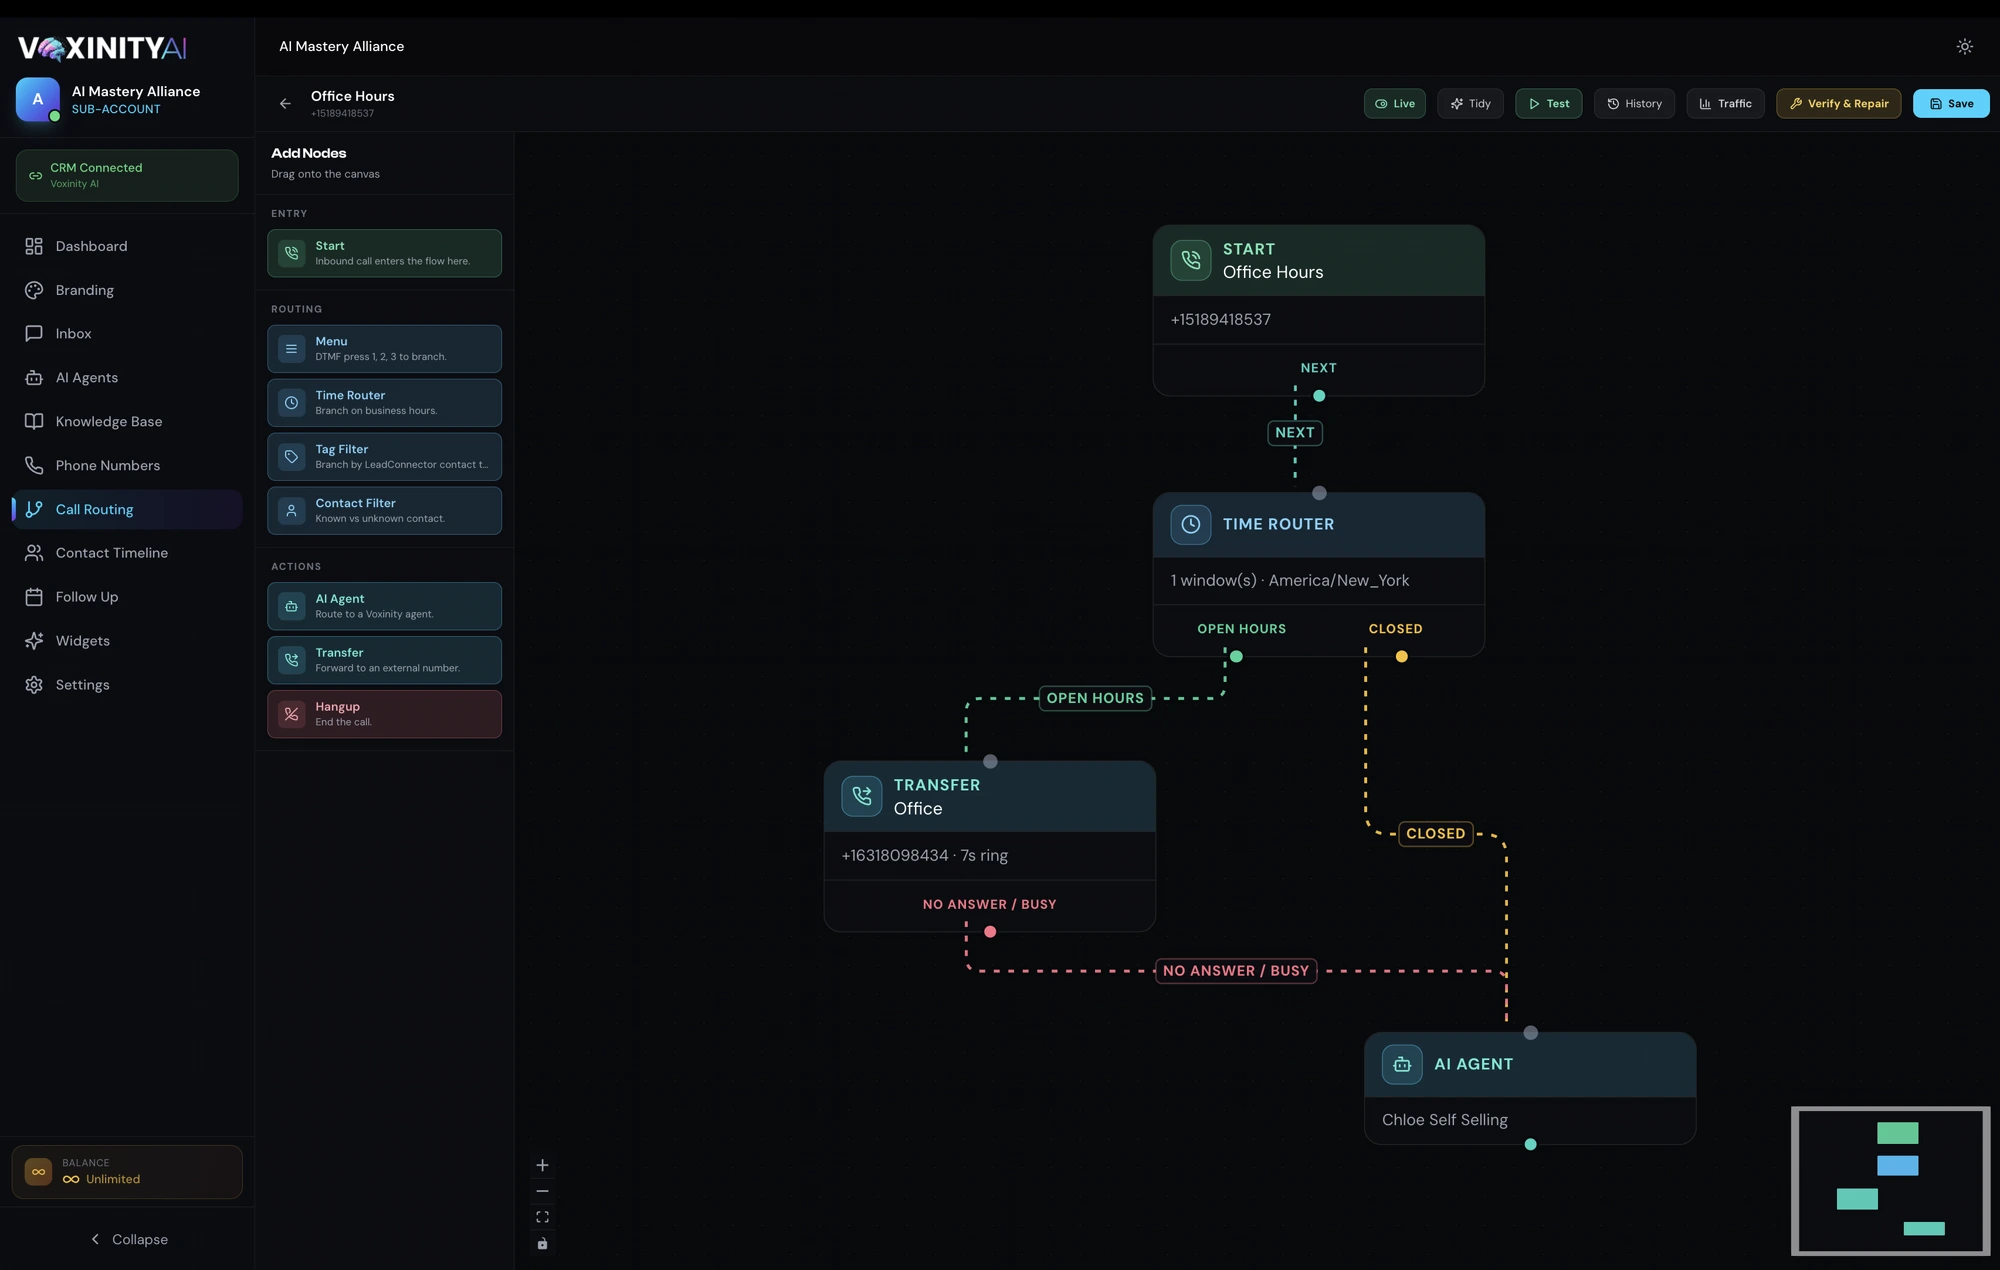Click the CRM Connected status card

coord(127,176)
